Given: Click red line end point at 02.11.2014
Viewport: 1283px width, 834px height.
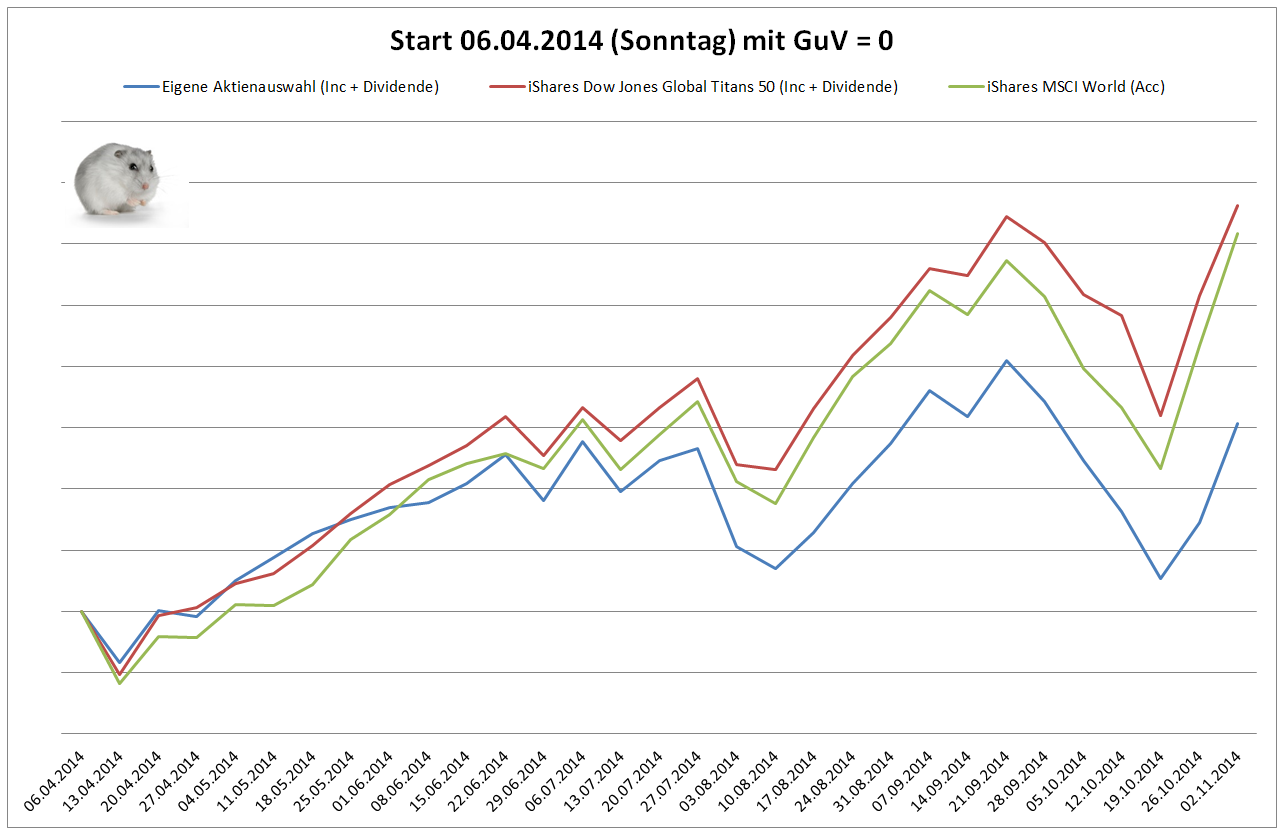Looking at the screenshot, I should tap(1238, 205).
